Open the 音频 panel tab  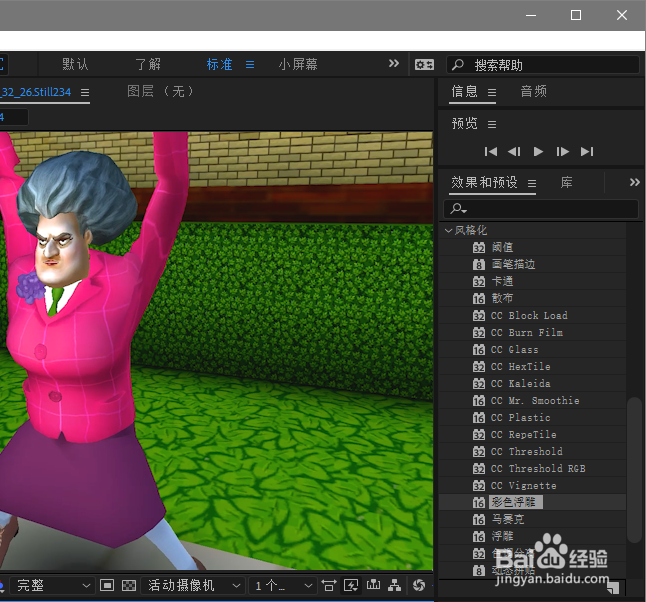pyautogui.click(x=534, y=91)
